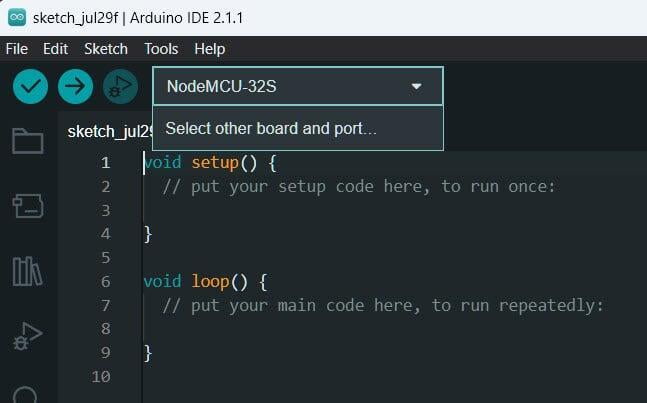Click the board selector dropdown arrow
This screenshot has height=403, width=647.
[416, 87]
